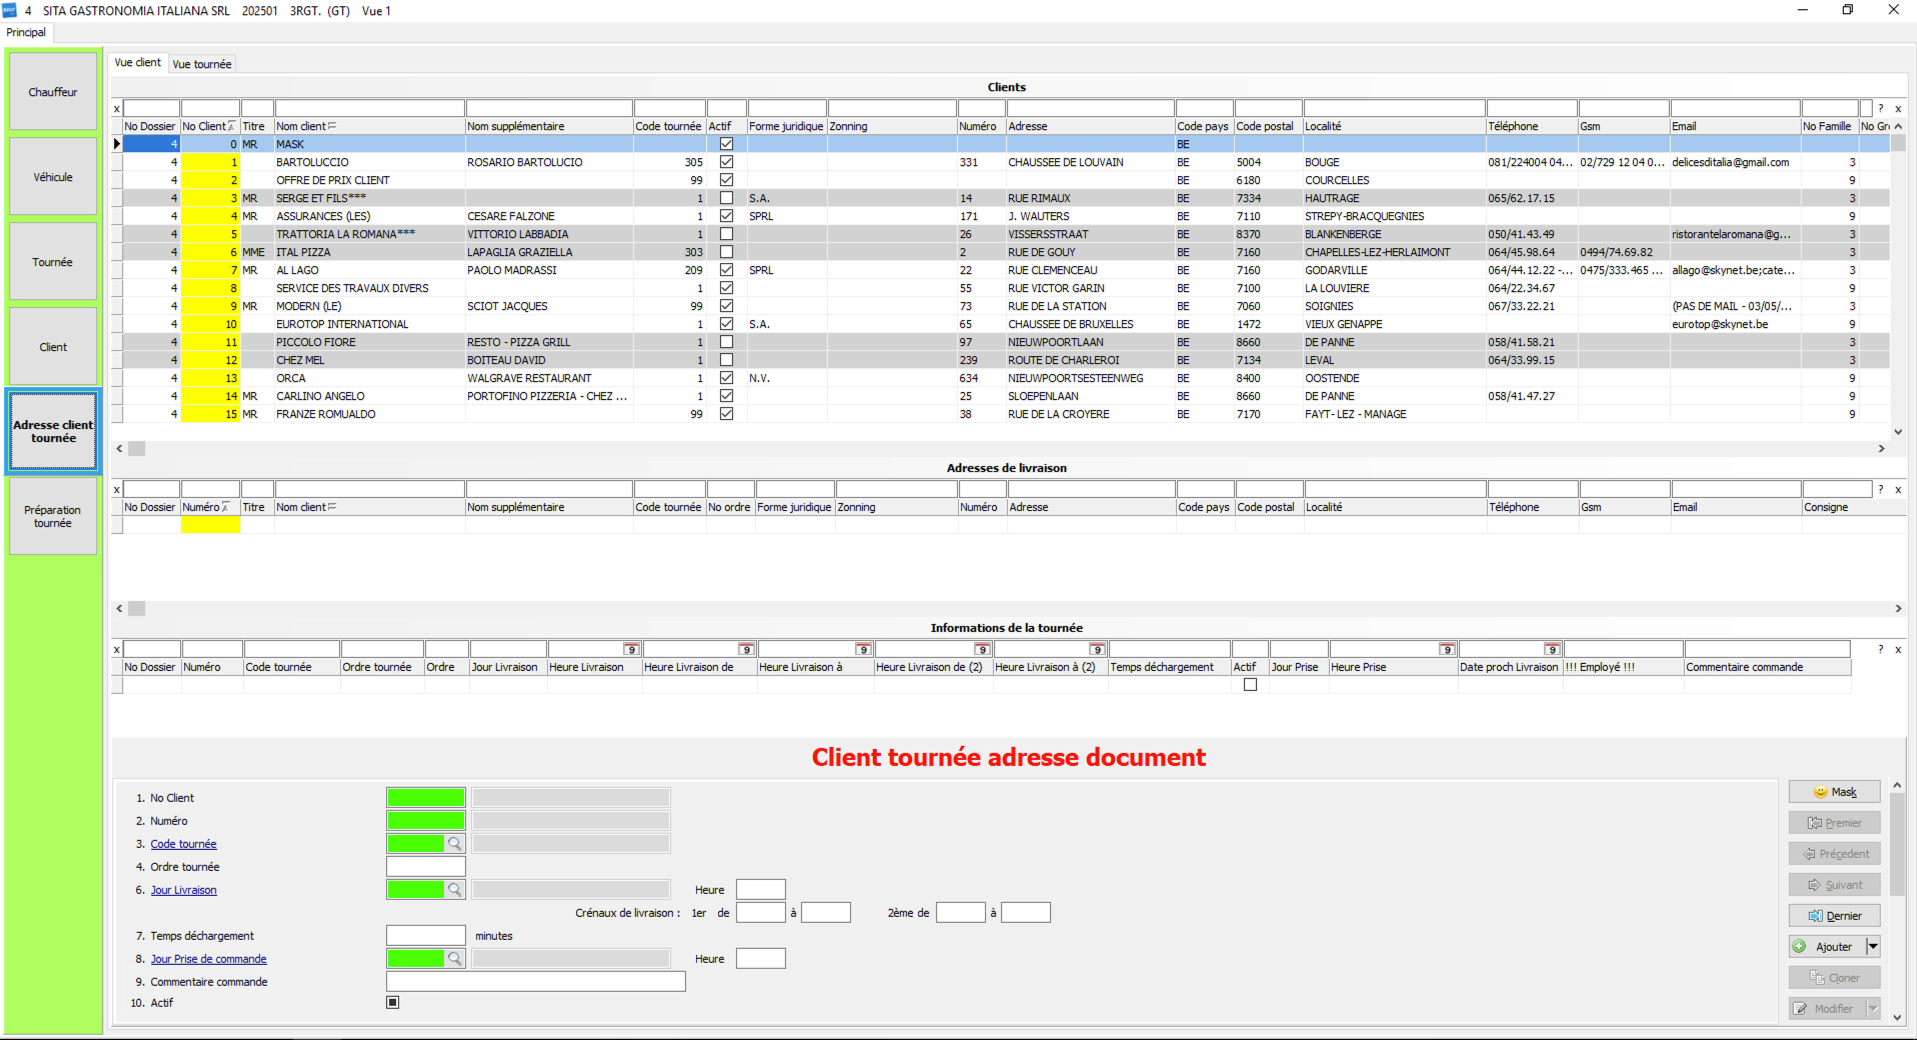This screenshot has height=1040, width=1917.
Task: Open calendar picker in Date proch Livraison filter
Action: point(1552,650)
